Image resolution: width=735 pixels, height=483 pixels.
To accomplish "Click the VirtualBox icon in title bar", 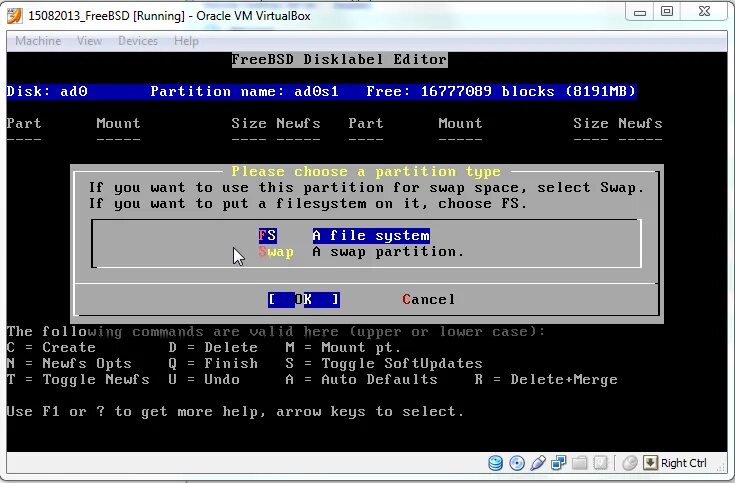I will pos(15,15).
